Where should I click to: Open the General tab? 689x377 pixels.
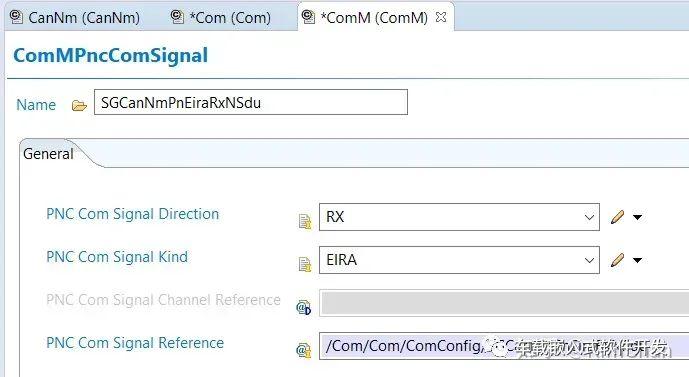pos(48,154)
